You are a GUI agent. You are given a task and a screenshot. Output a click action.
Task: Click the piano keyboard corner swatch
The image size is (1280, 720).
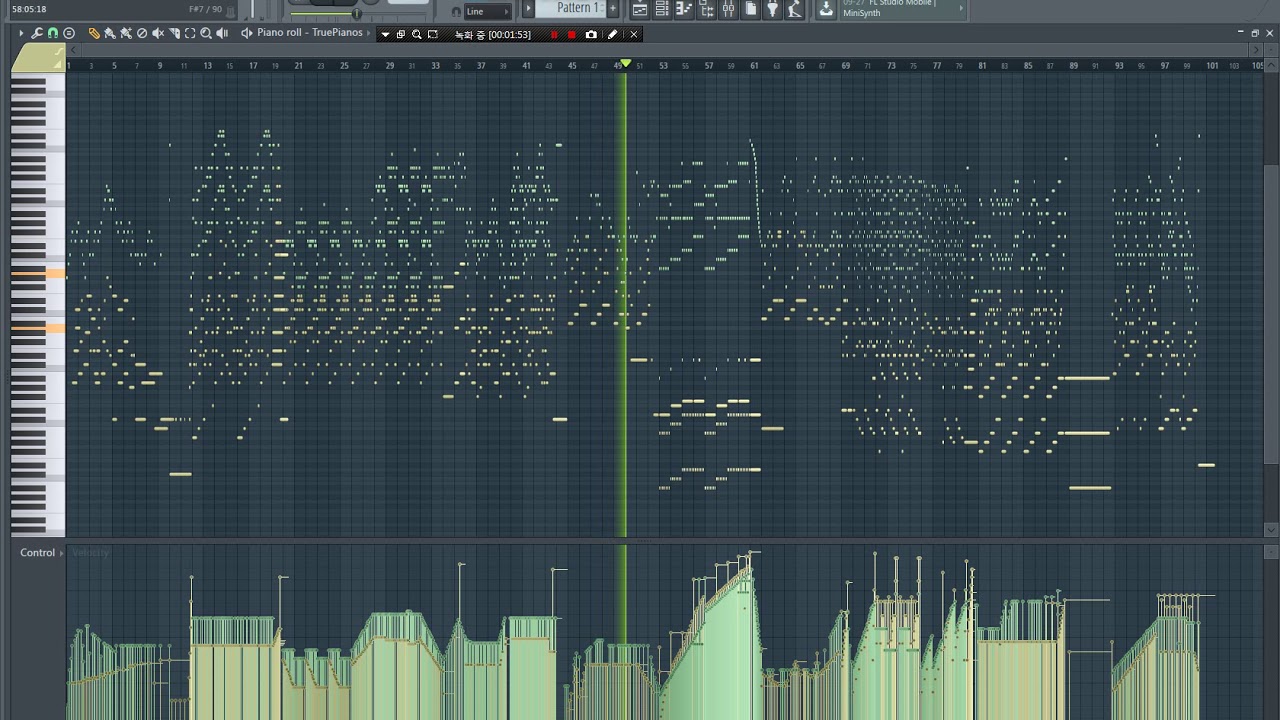tap(38, 58)
